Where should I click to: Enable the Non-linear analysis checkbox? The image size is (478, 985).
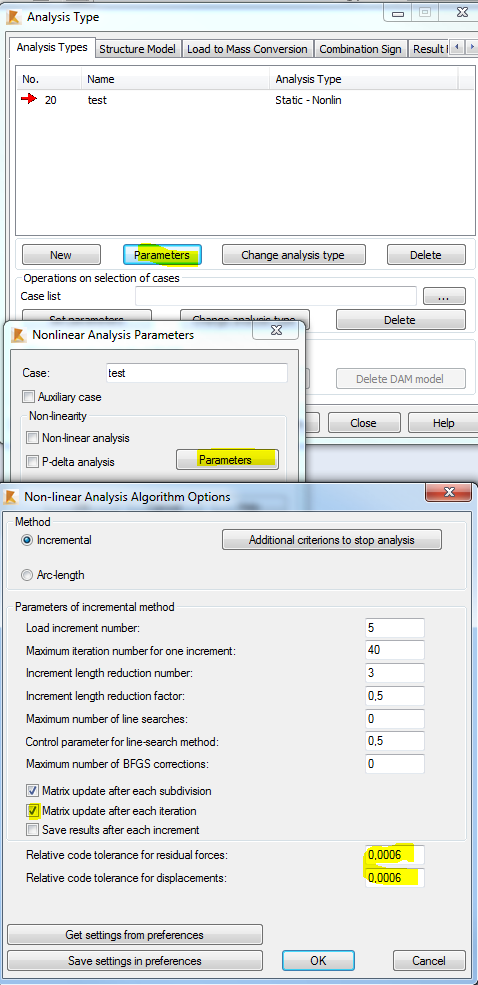pyautogui.click(x=32, y=437)
